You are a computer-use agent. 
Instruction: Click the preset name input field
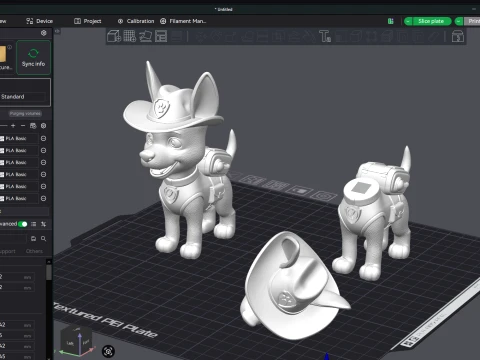(x=13, y=239)
